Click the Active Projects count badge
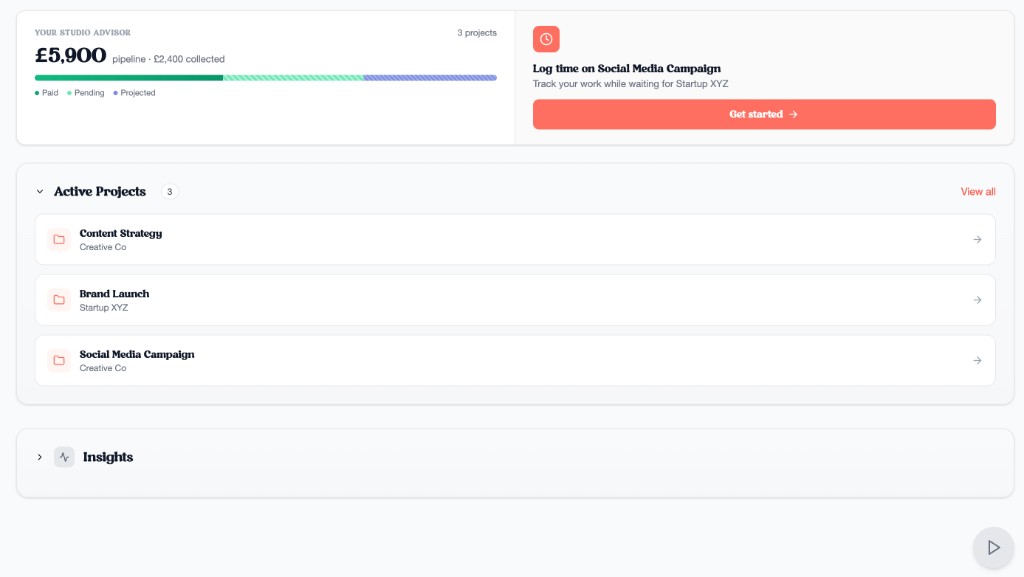The width and height of the screenshot is (1024, 577). pyautogui.click(x=170, y=192)
